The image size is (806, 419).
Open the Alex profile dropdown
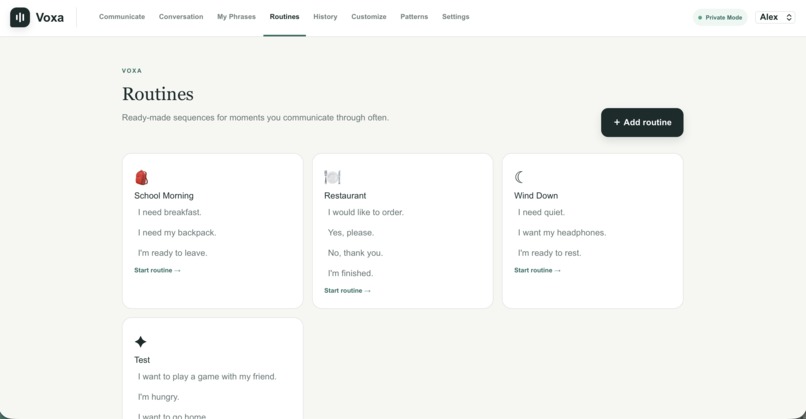775,17
